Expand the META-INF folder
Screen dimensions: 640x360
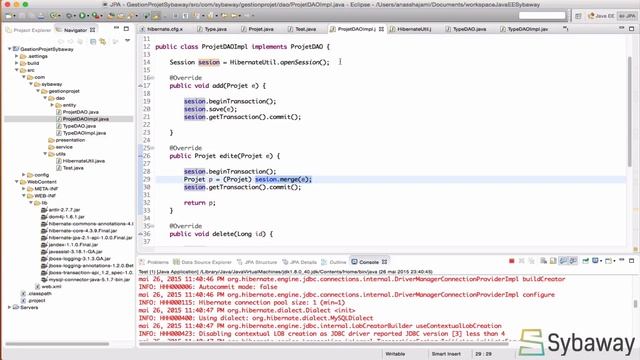(24, 189)
